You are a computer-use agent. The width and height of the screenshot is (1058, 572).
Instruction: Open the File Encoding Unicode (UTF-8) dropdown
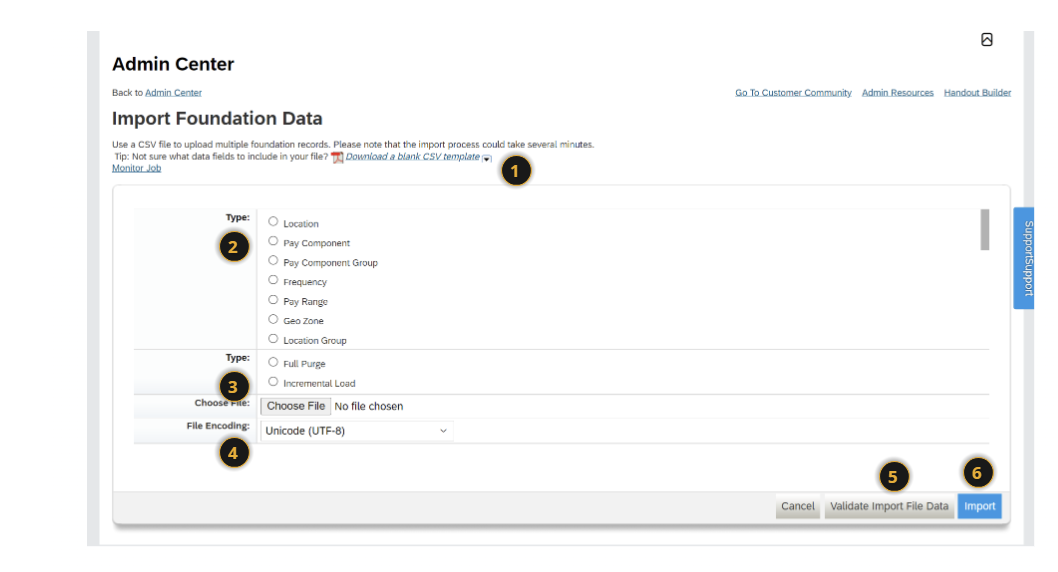tap(357, 431)
